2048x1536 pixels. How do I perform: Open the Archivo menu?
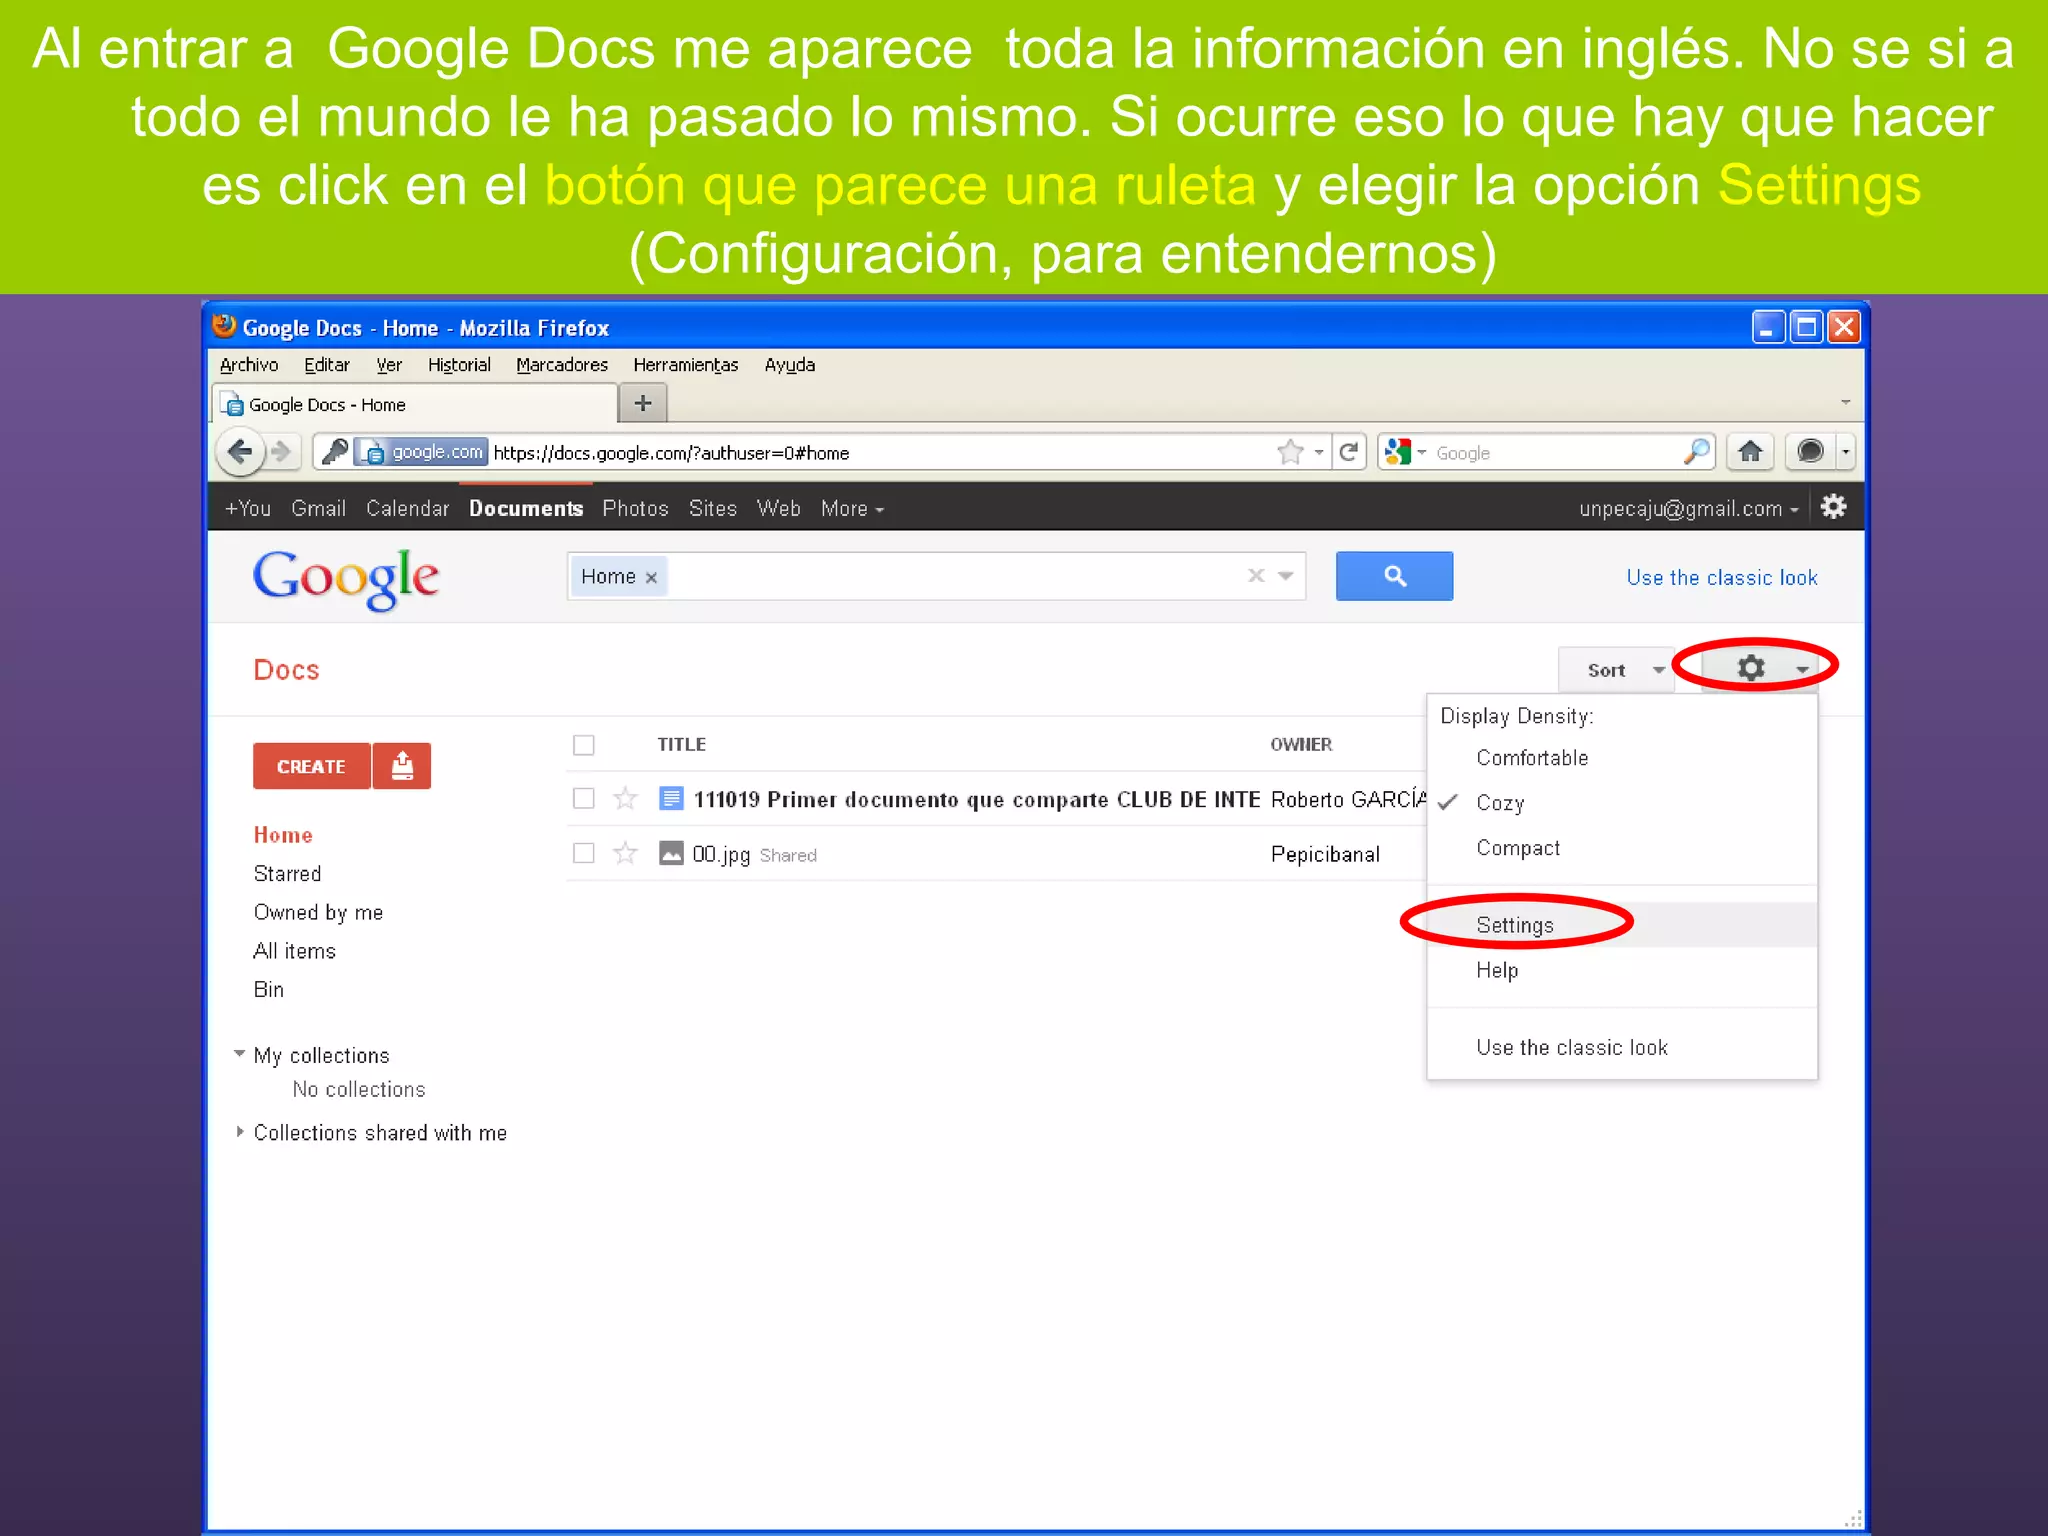[249, 365]
